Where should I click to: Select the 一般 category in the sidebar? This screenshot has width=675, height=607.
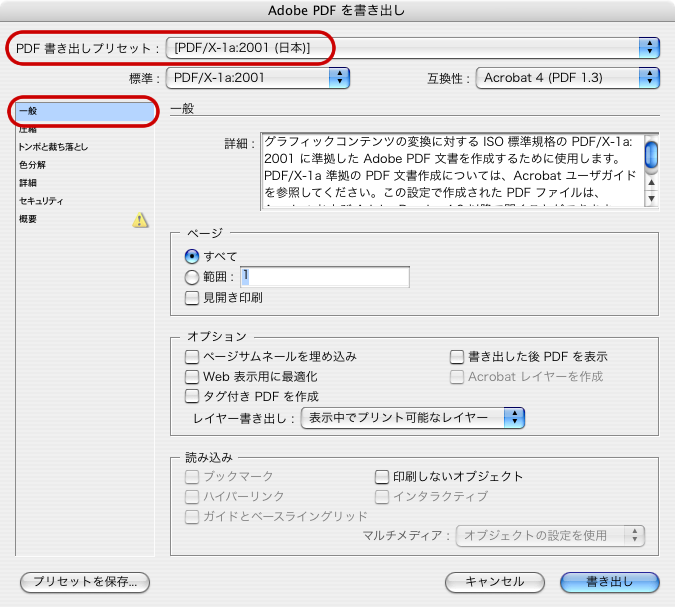click(x=85, y=111)
